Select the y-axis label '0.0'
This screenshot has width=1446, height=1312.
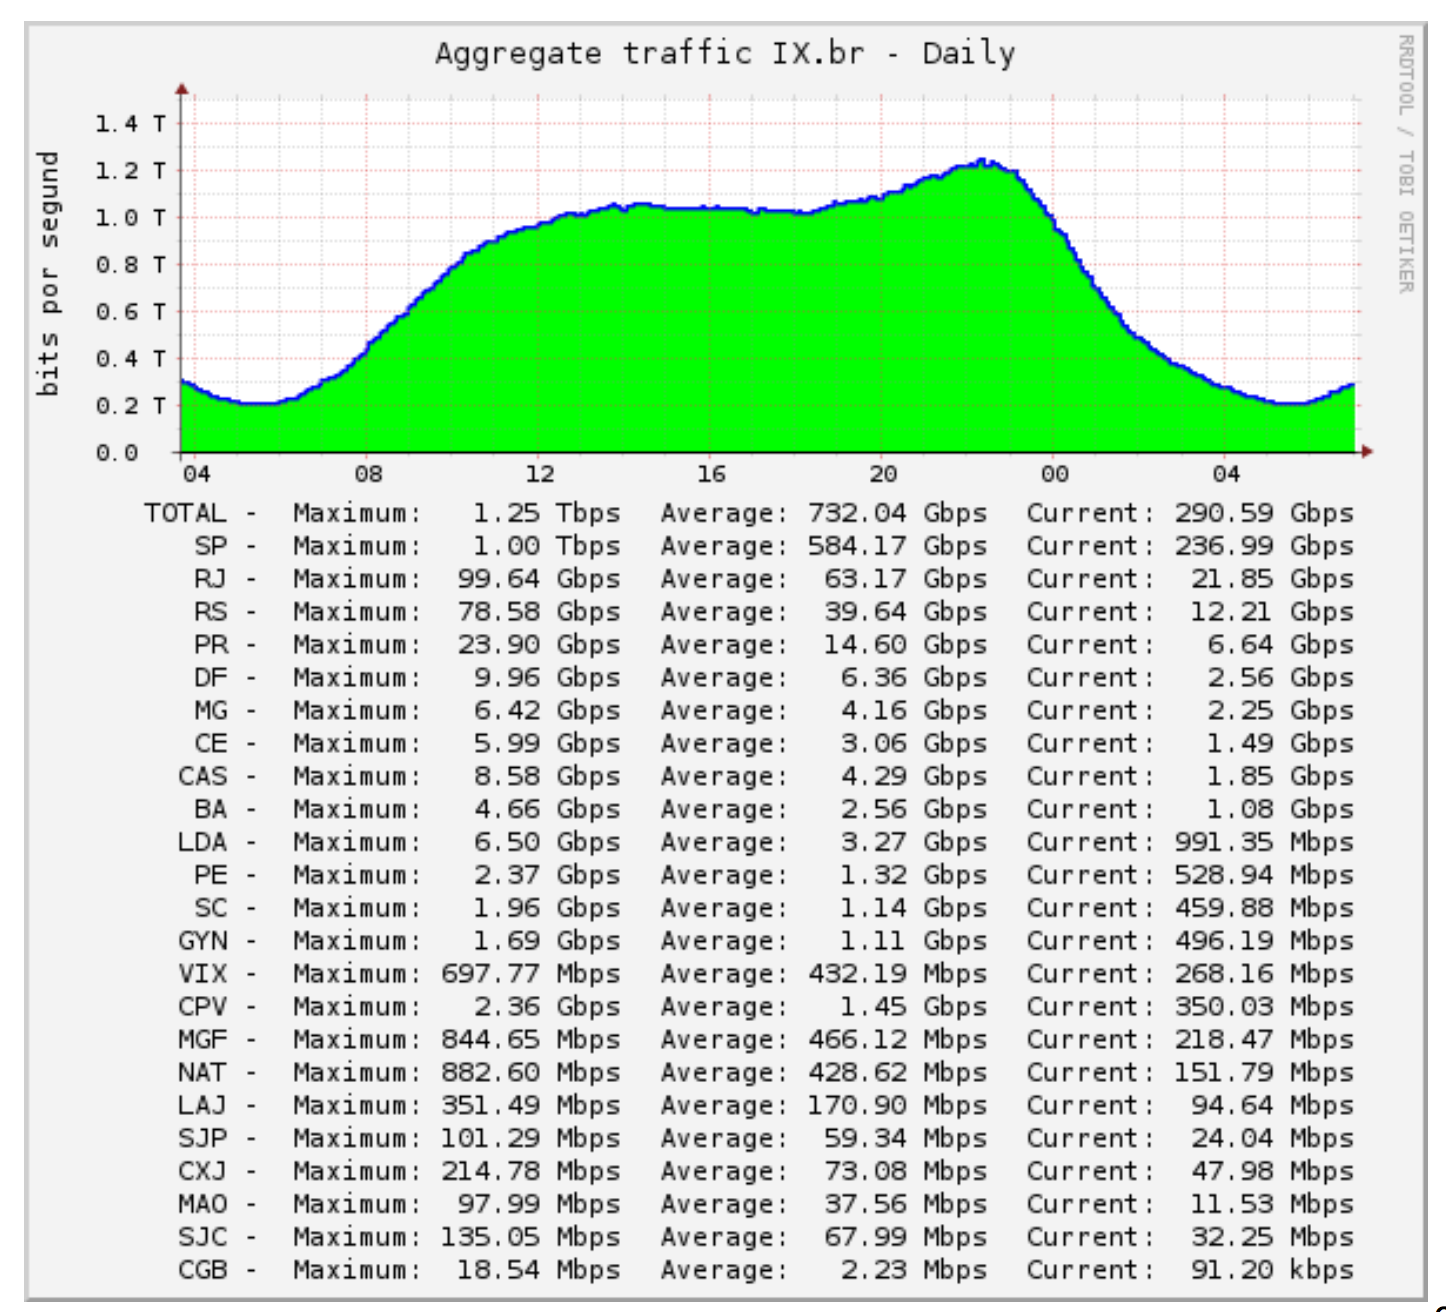click(116, 452)
